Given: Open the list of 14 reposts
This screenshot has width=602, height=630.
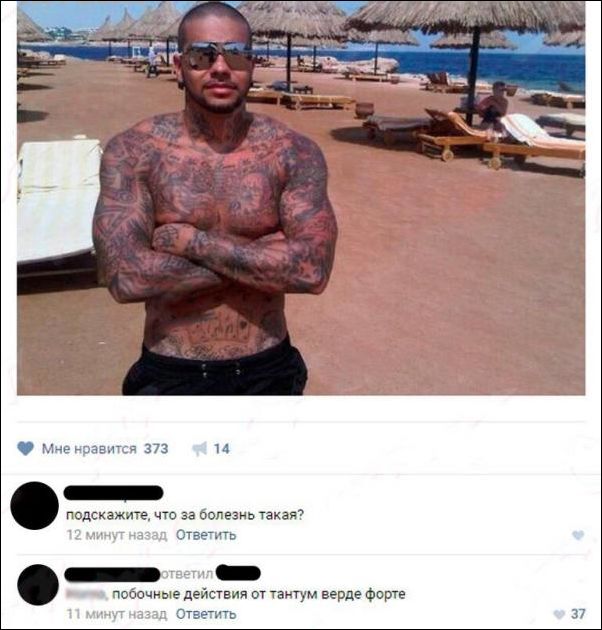Looking at the screenshot, I should [221, 448].
